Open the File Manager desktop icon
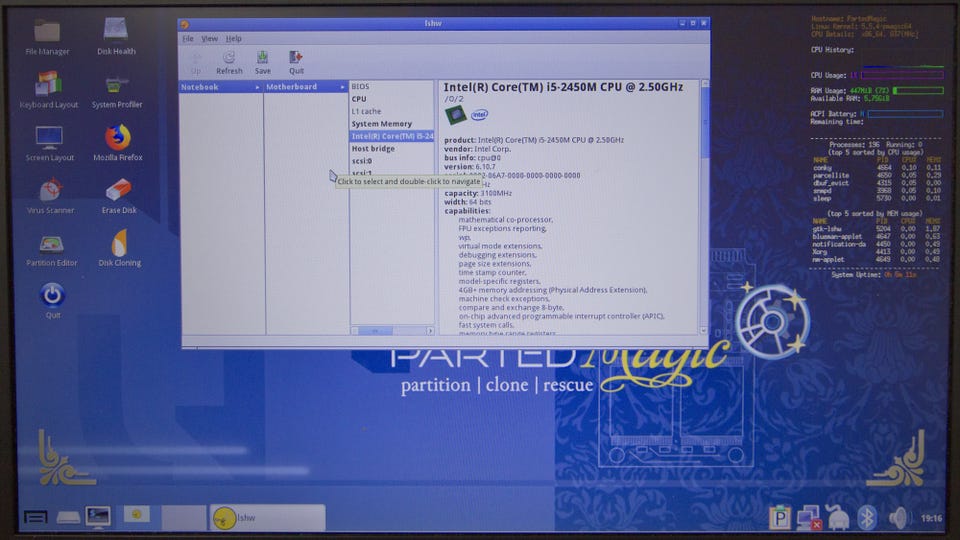This screenshot has height=540, width=960. click(47, 37)
